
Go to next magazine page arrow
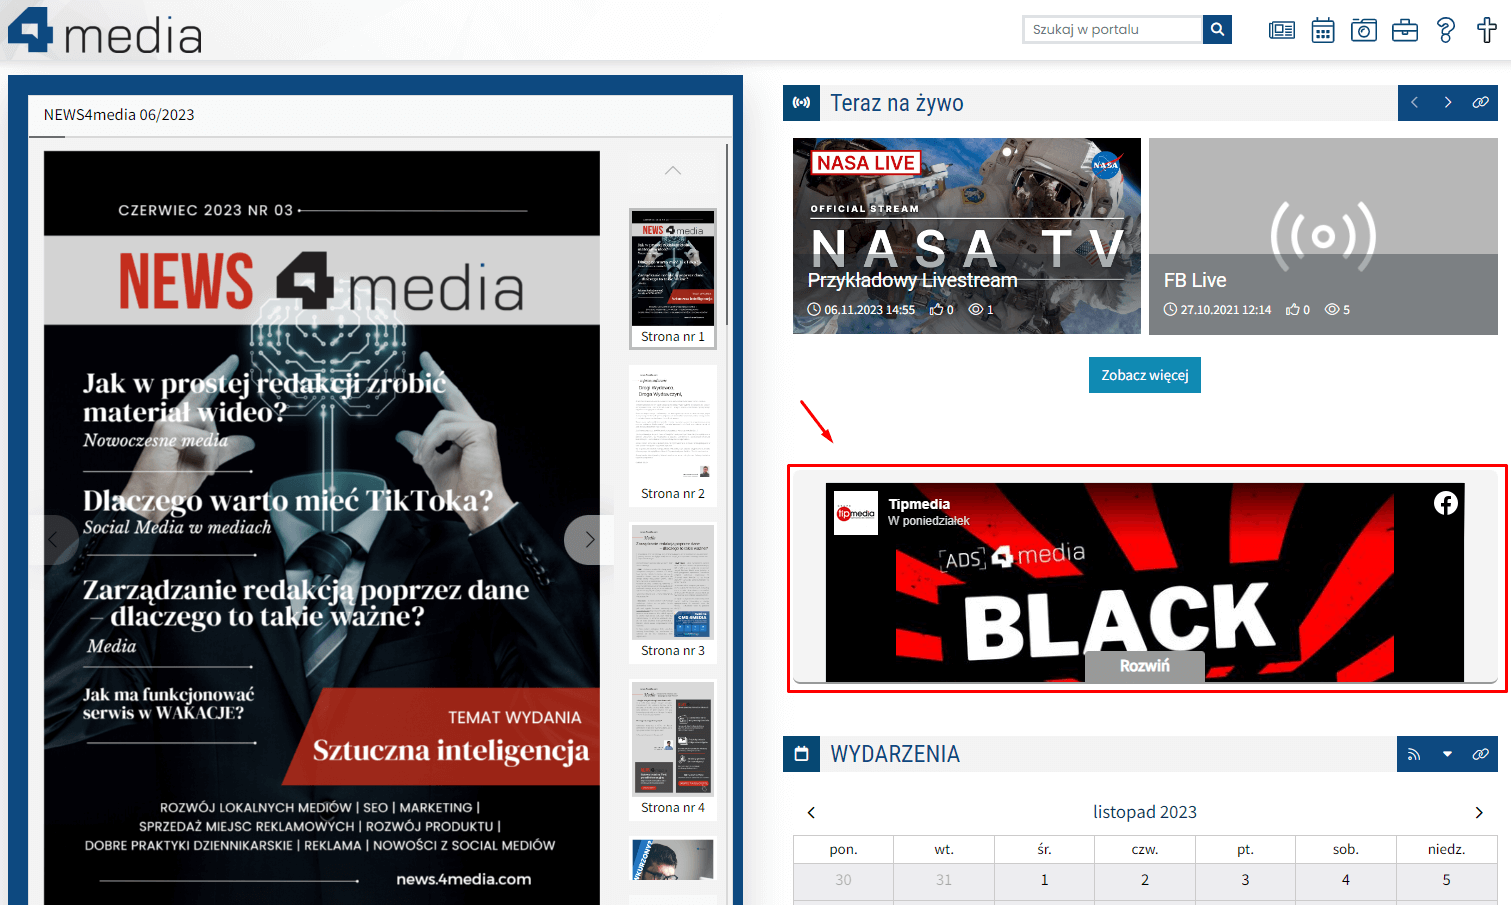(x=588, y=540)
